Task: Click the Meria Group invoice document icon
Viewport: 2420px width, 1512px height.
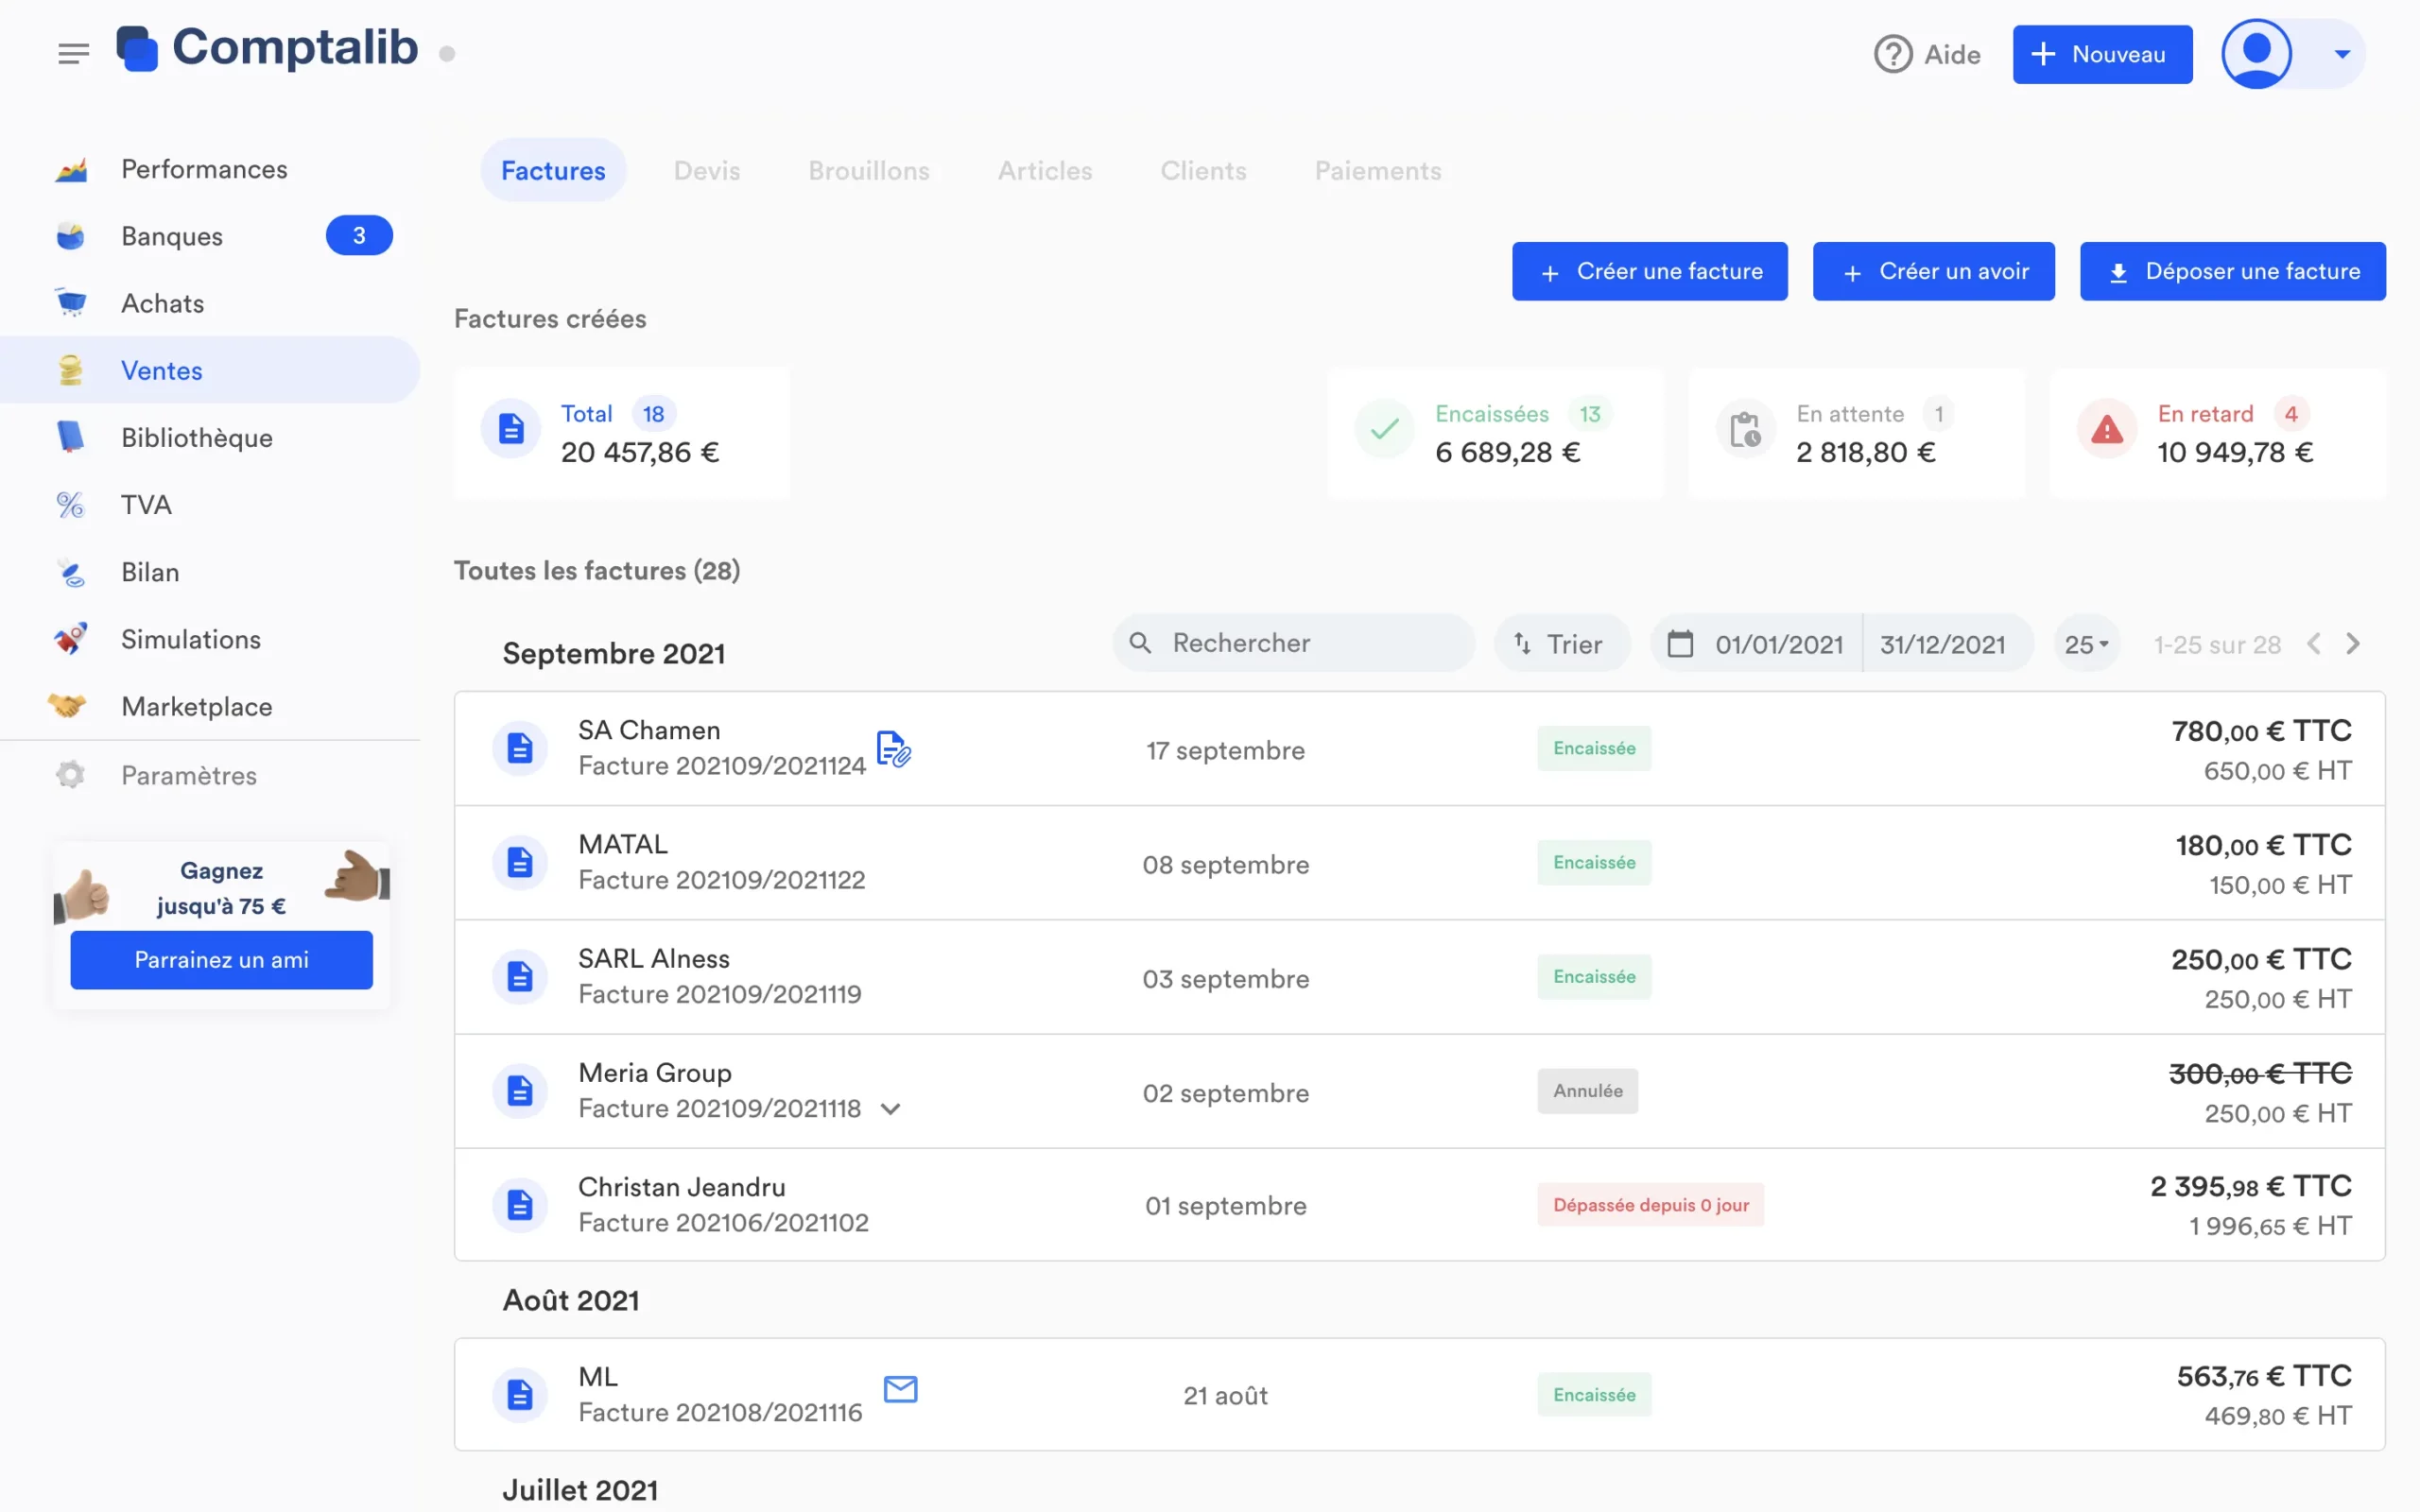Action: click(x=520, y=1090)
